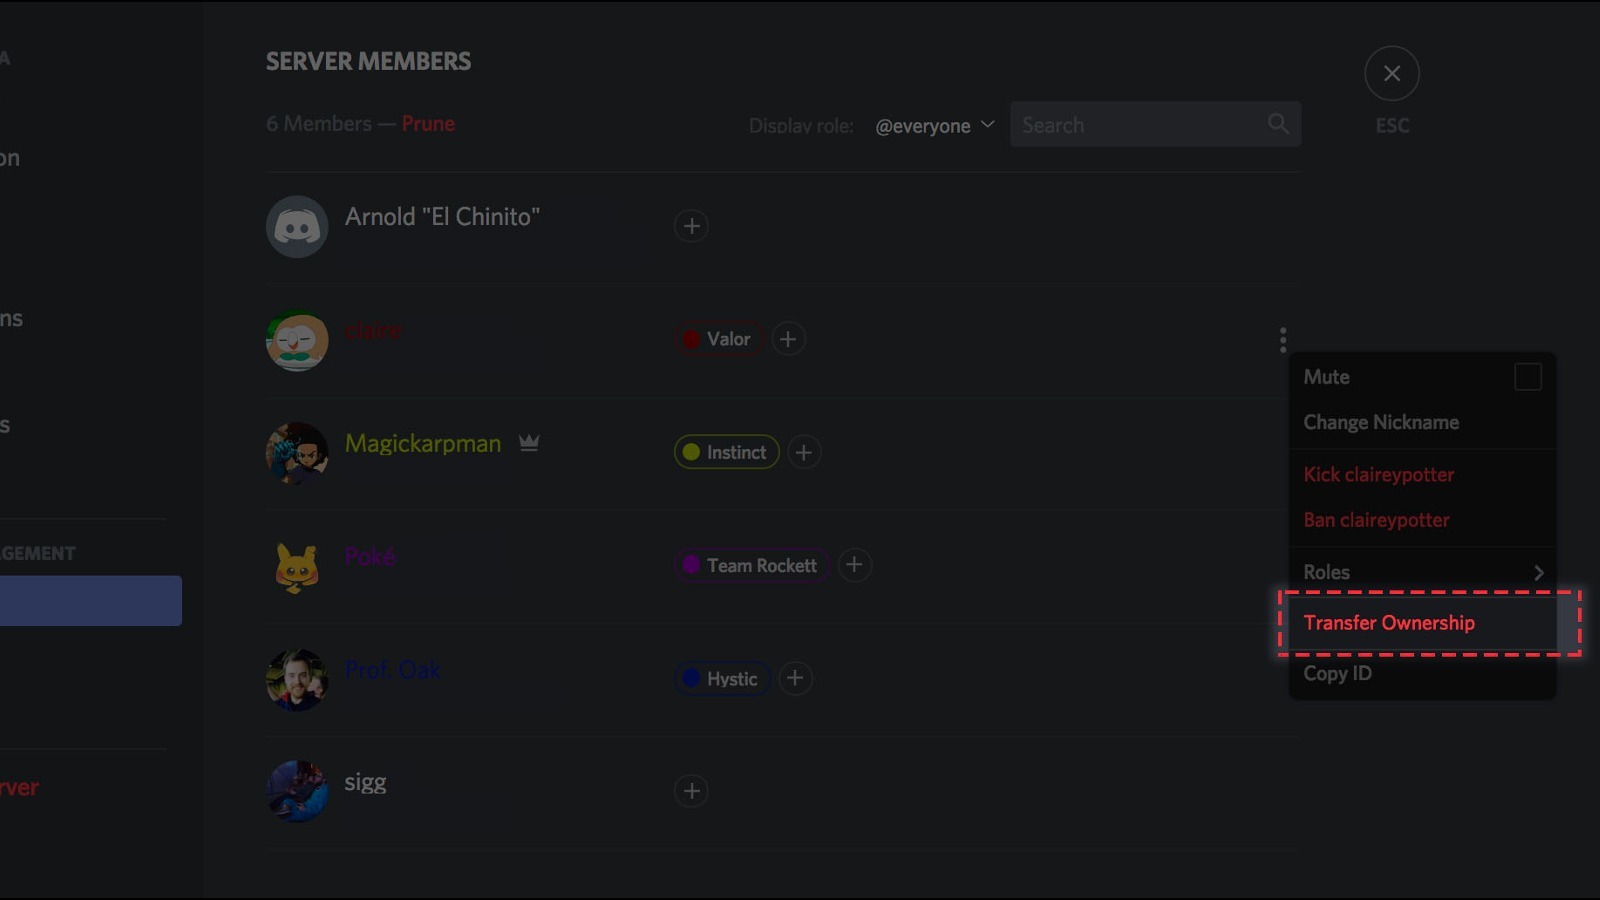Click the plus icon beside the Team Rockett badge
The image size is (1600, 900).
tap(855, 565)
